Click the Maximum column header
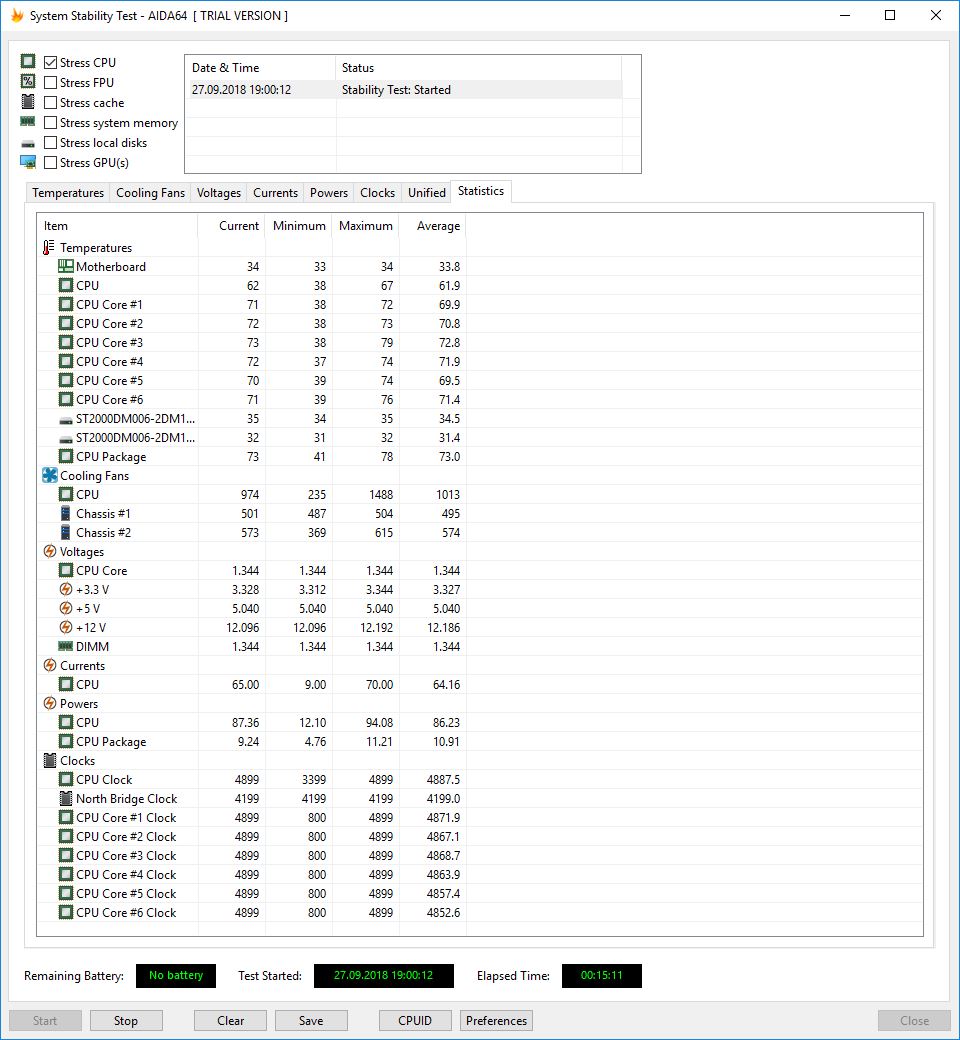 tap(366, 226)
